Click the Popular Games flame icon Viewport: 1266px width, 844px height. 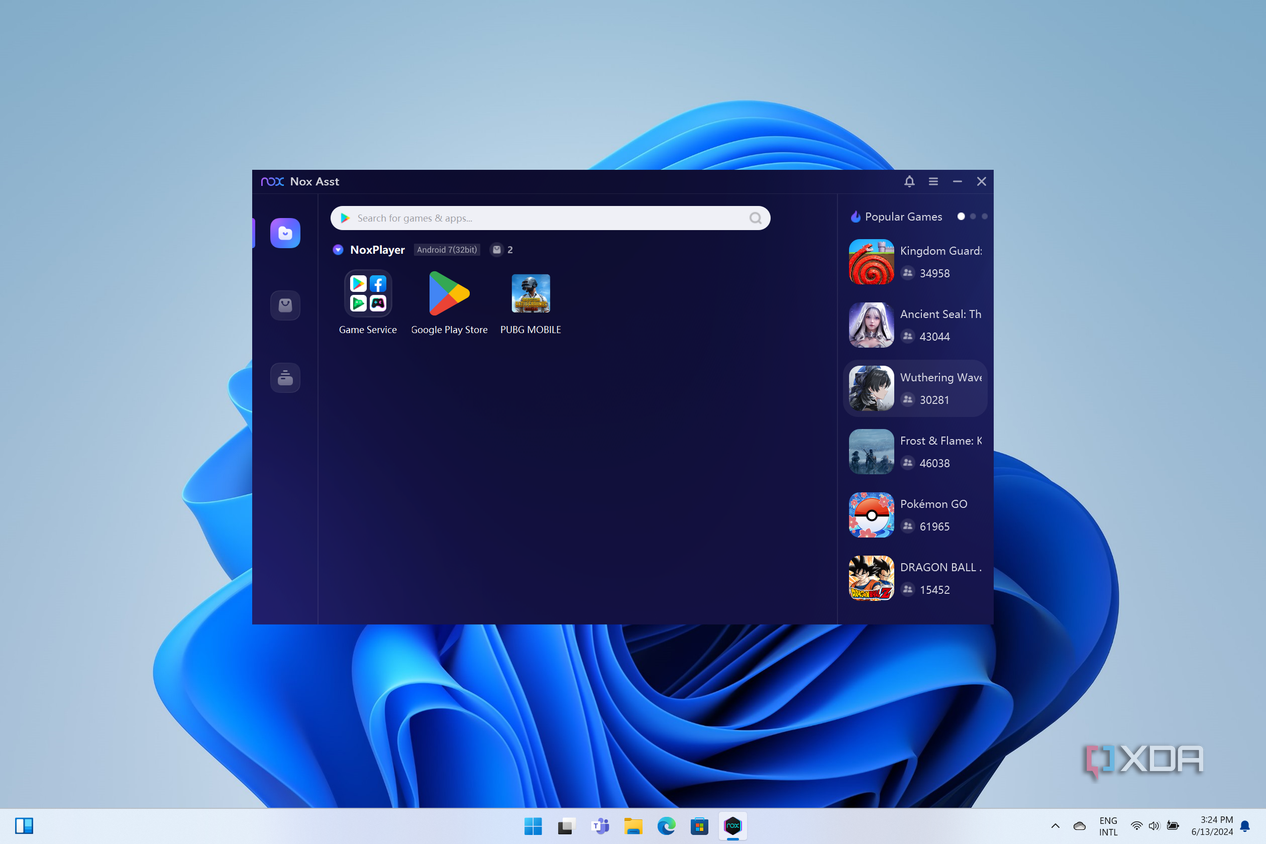pyautogui.click(x=855, y=217)
